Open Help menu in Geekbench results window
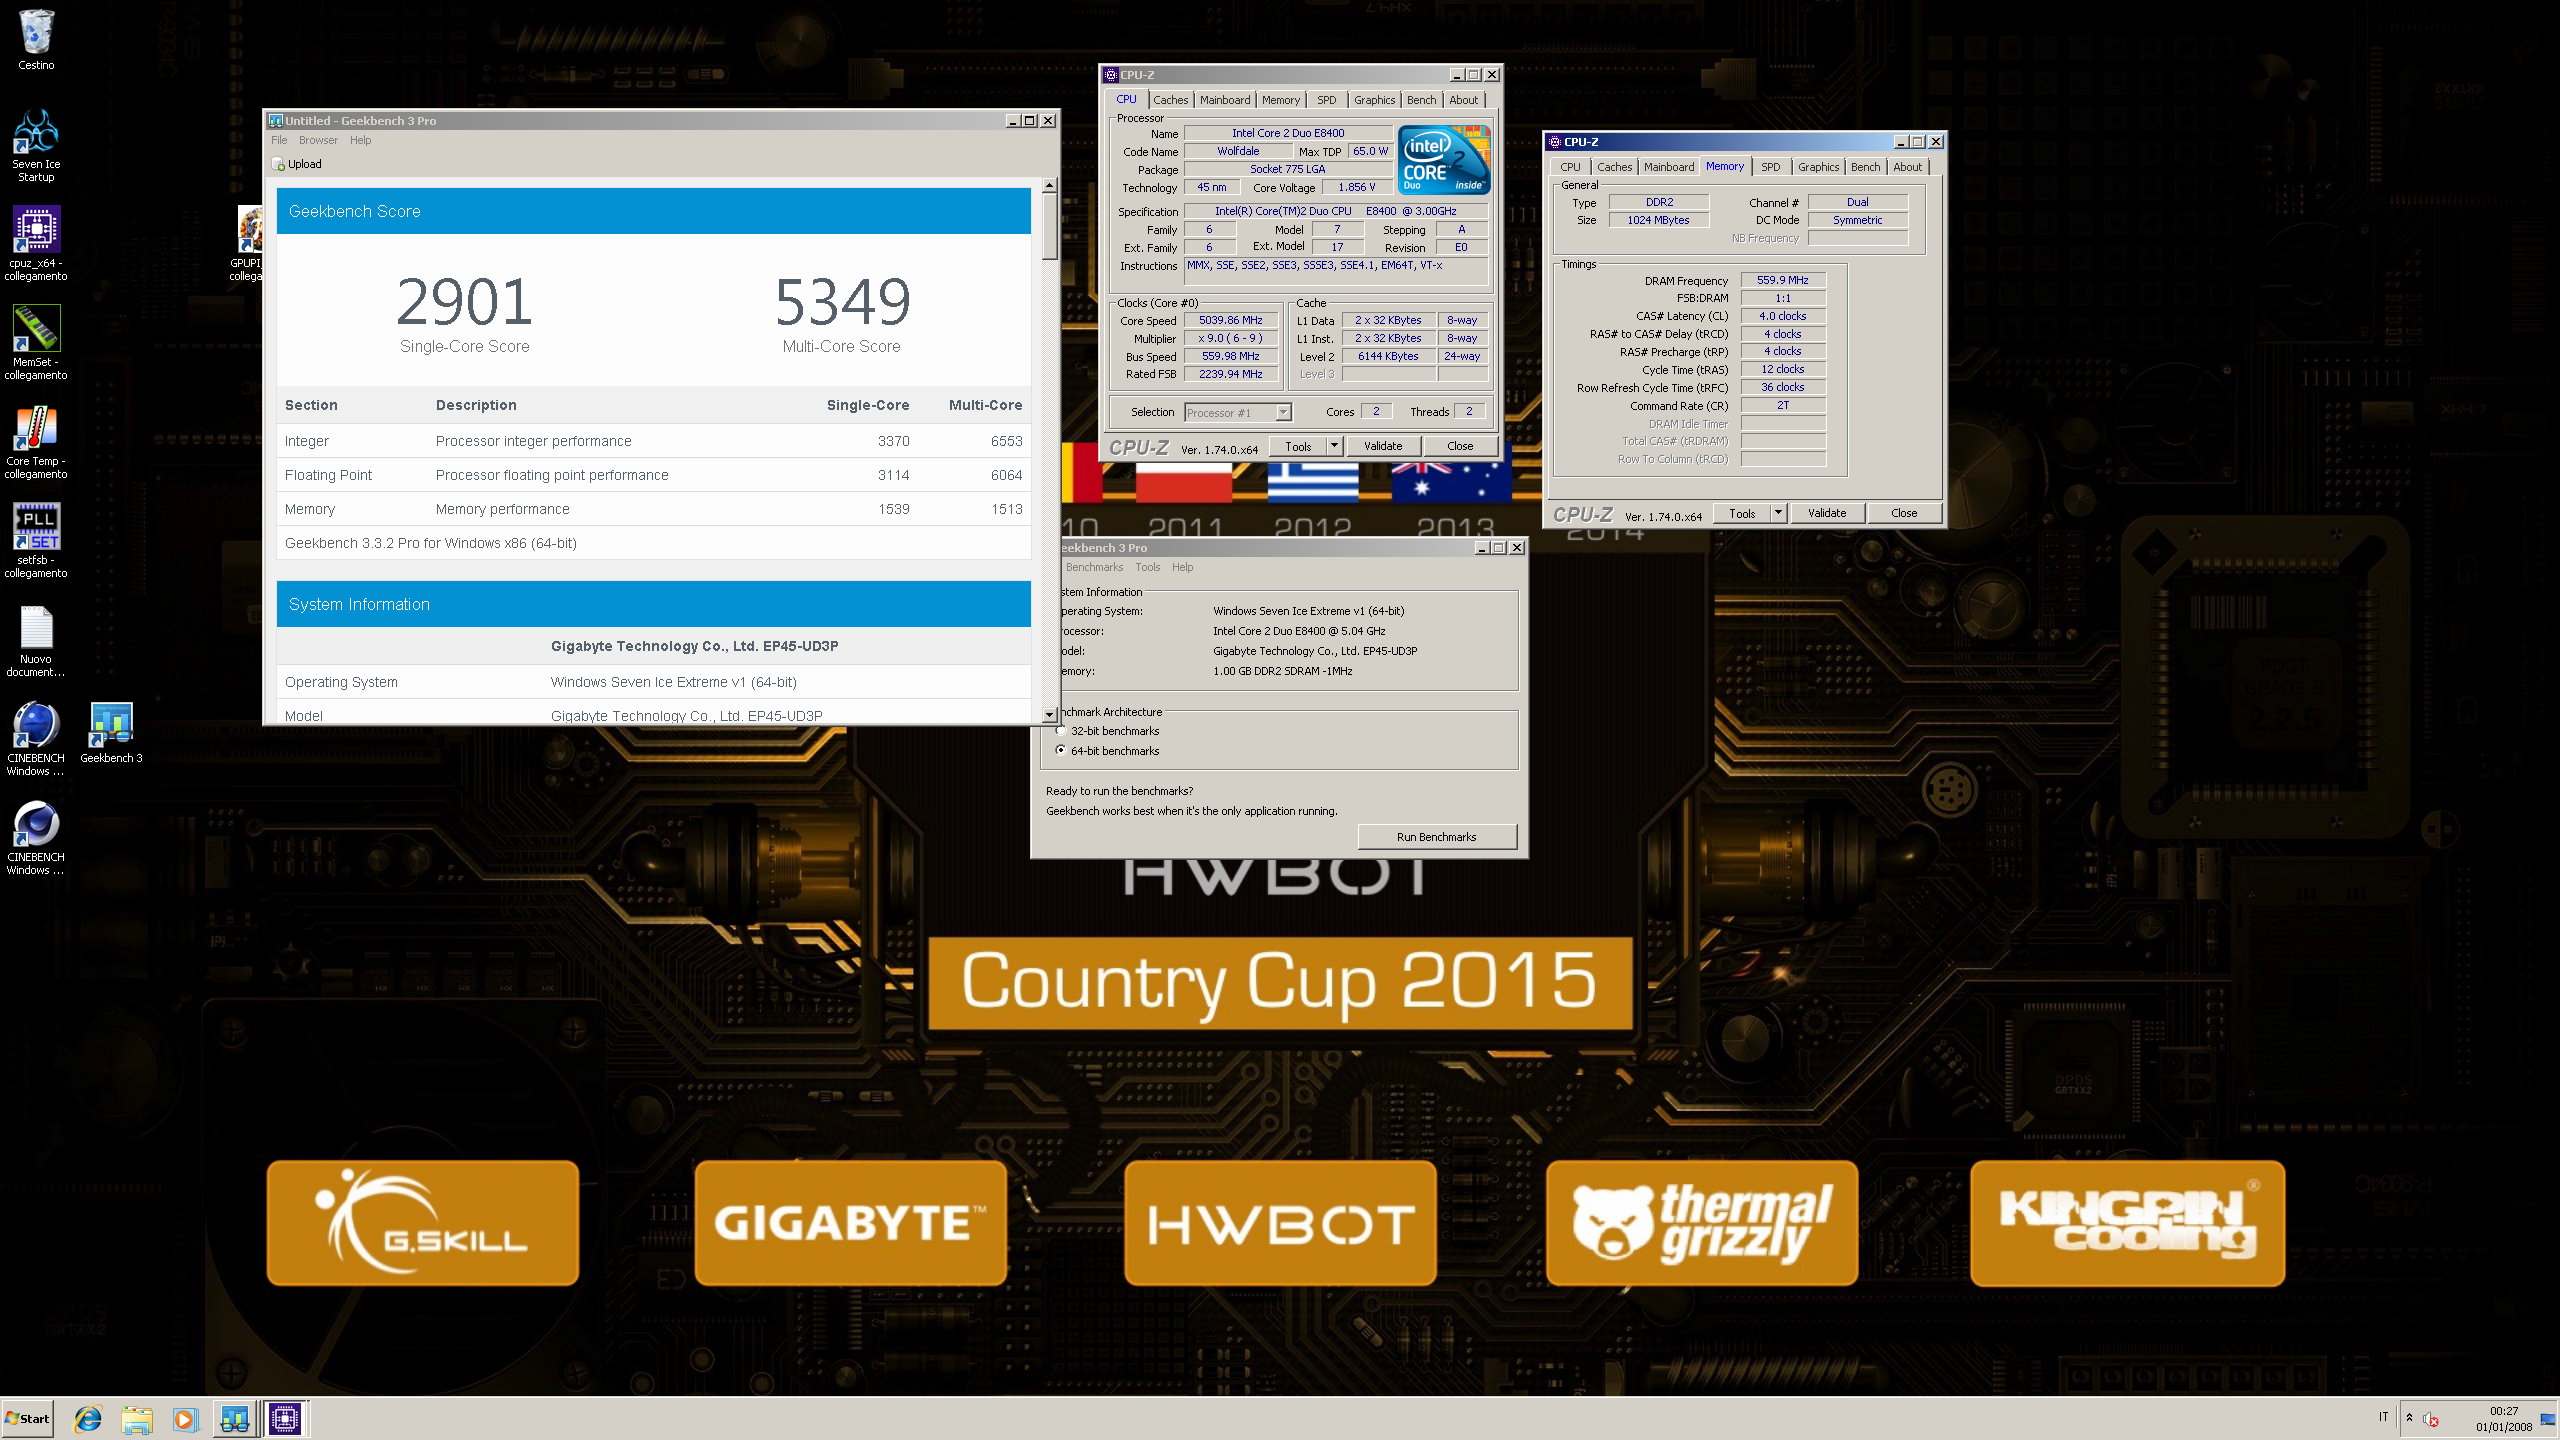 coord(361,140)
